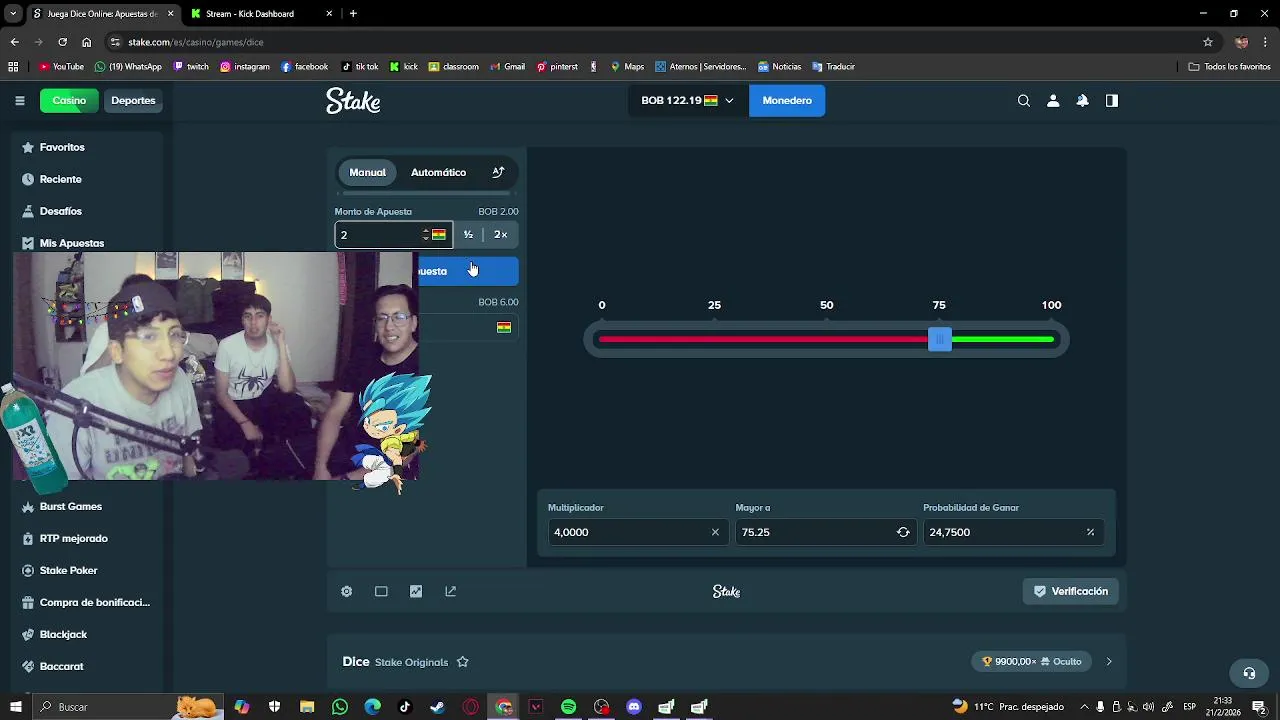Click the blue Apuesta bet button

tap(468, 271)
